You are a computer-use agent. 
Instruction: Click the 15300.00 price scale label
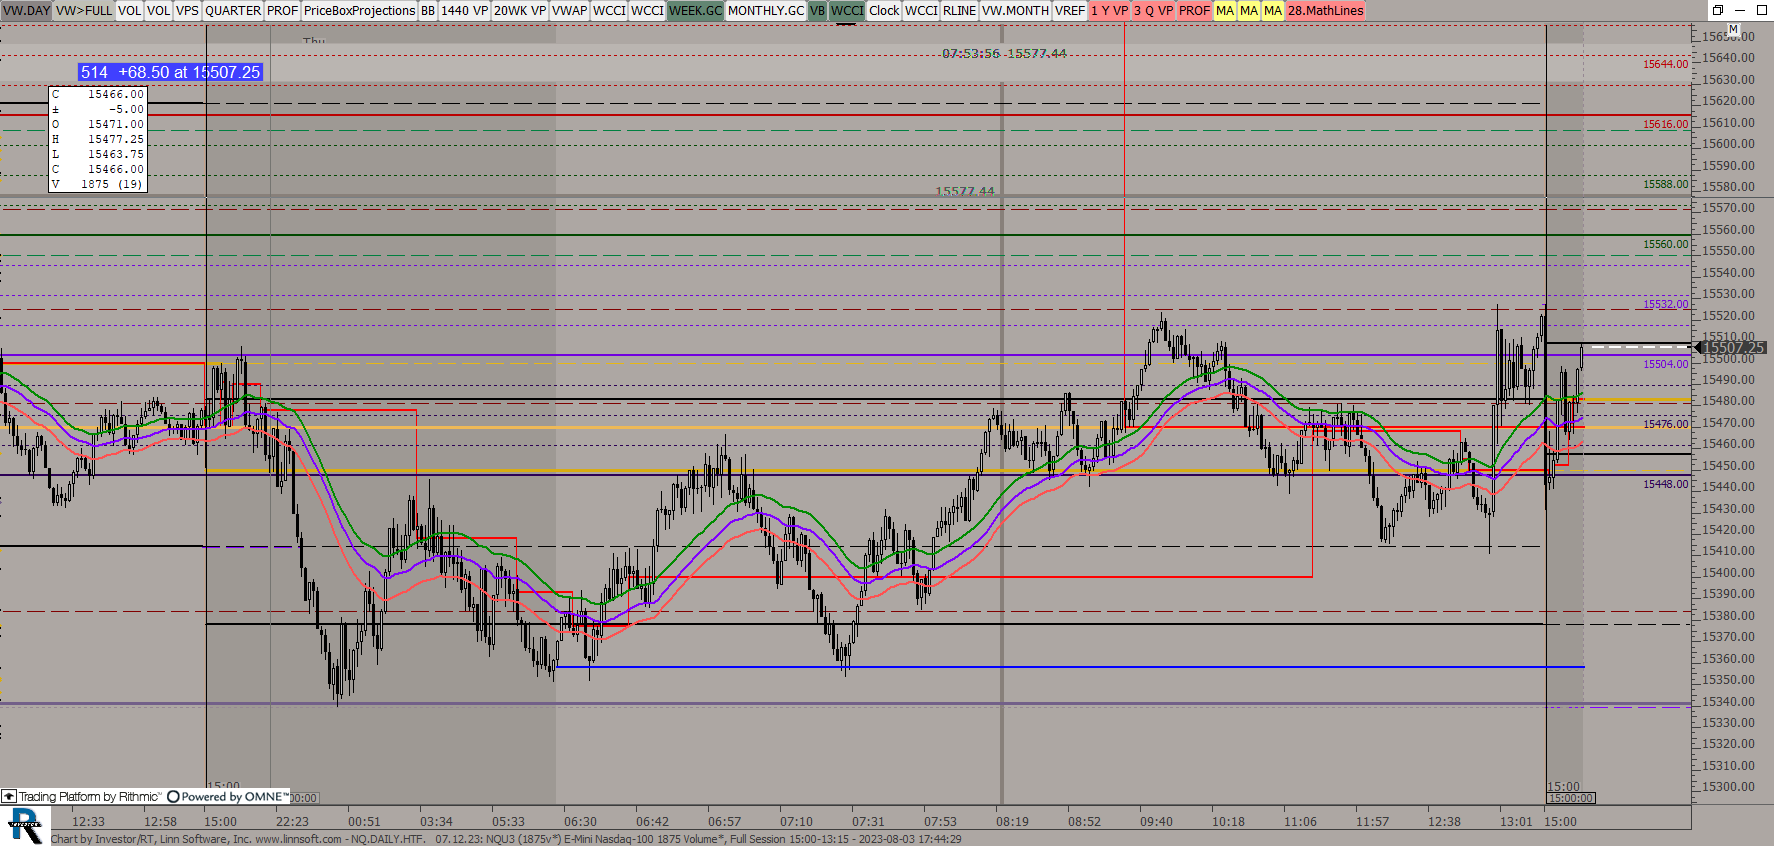[x=1729, y=787]
